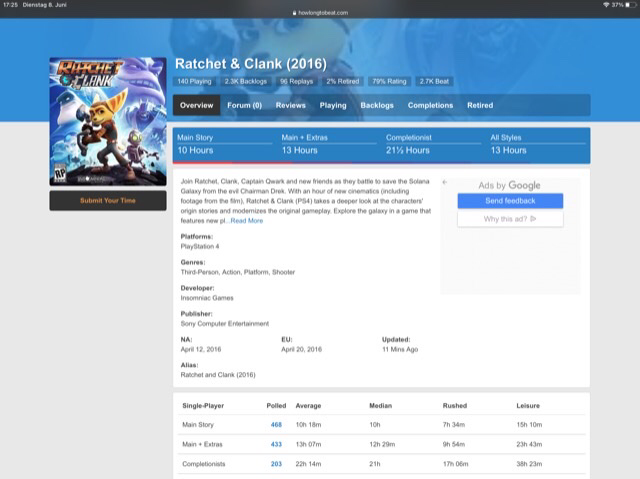The width and height of the screenshot is (640, 479).
Task: Click the 96 Replays stat badge
Action: 296,82
